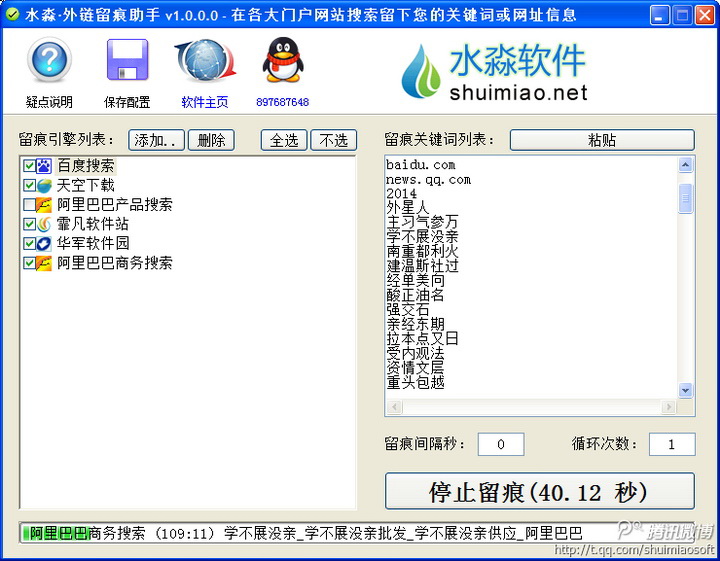
Task: Click the baidu.com keyword line
Action: pos(421,164)
